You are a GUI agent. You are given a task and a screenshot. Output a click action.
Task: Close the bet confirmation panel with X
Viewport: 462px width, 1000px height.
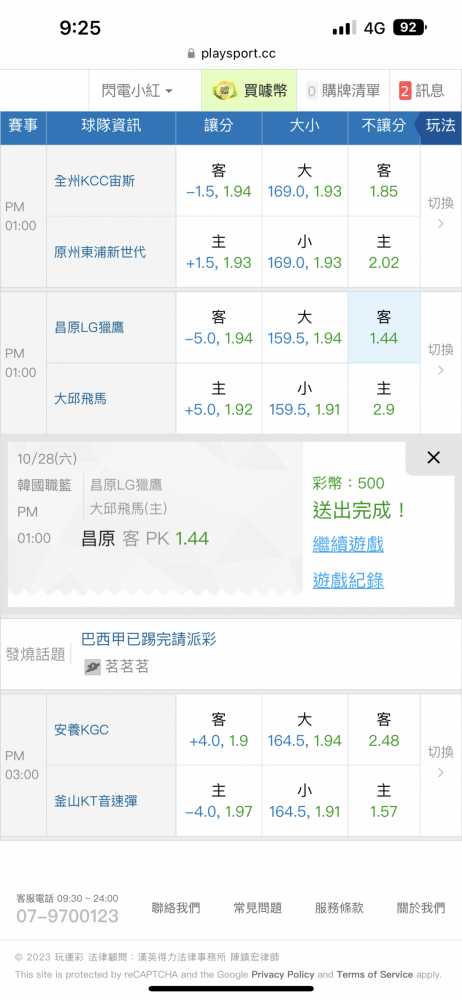point(433,457)
